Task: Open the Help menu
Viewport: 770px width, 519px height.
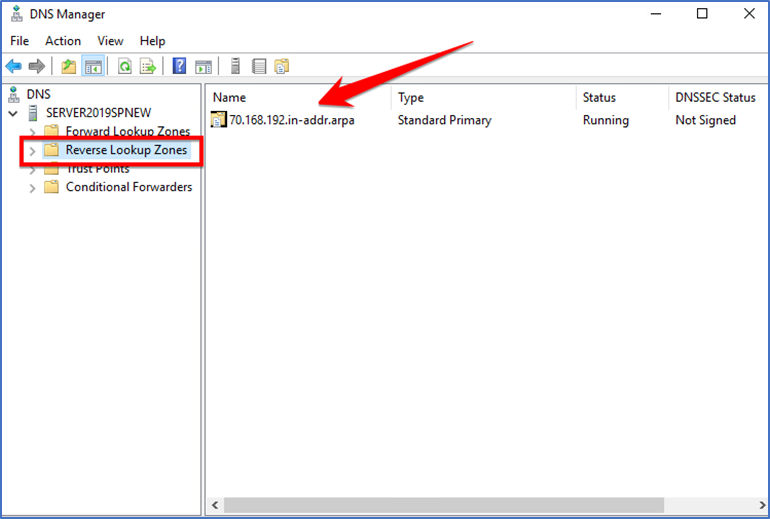Action: pyautogui.click(x=152, y=41)
